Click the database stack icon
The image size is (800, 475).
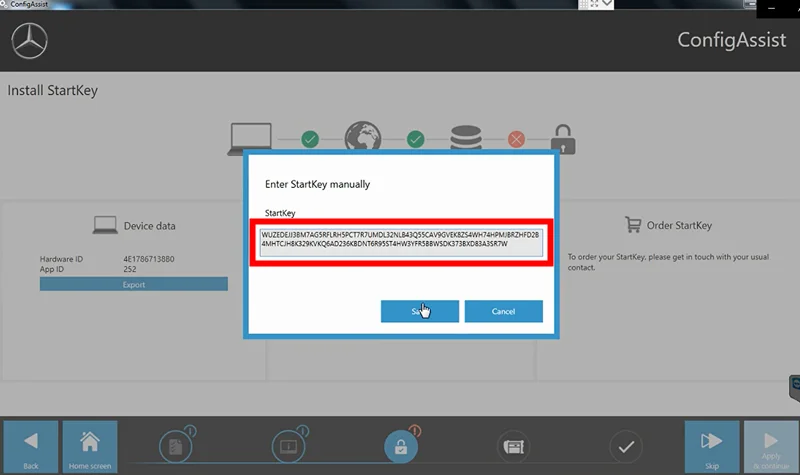click(466, 137)
